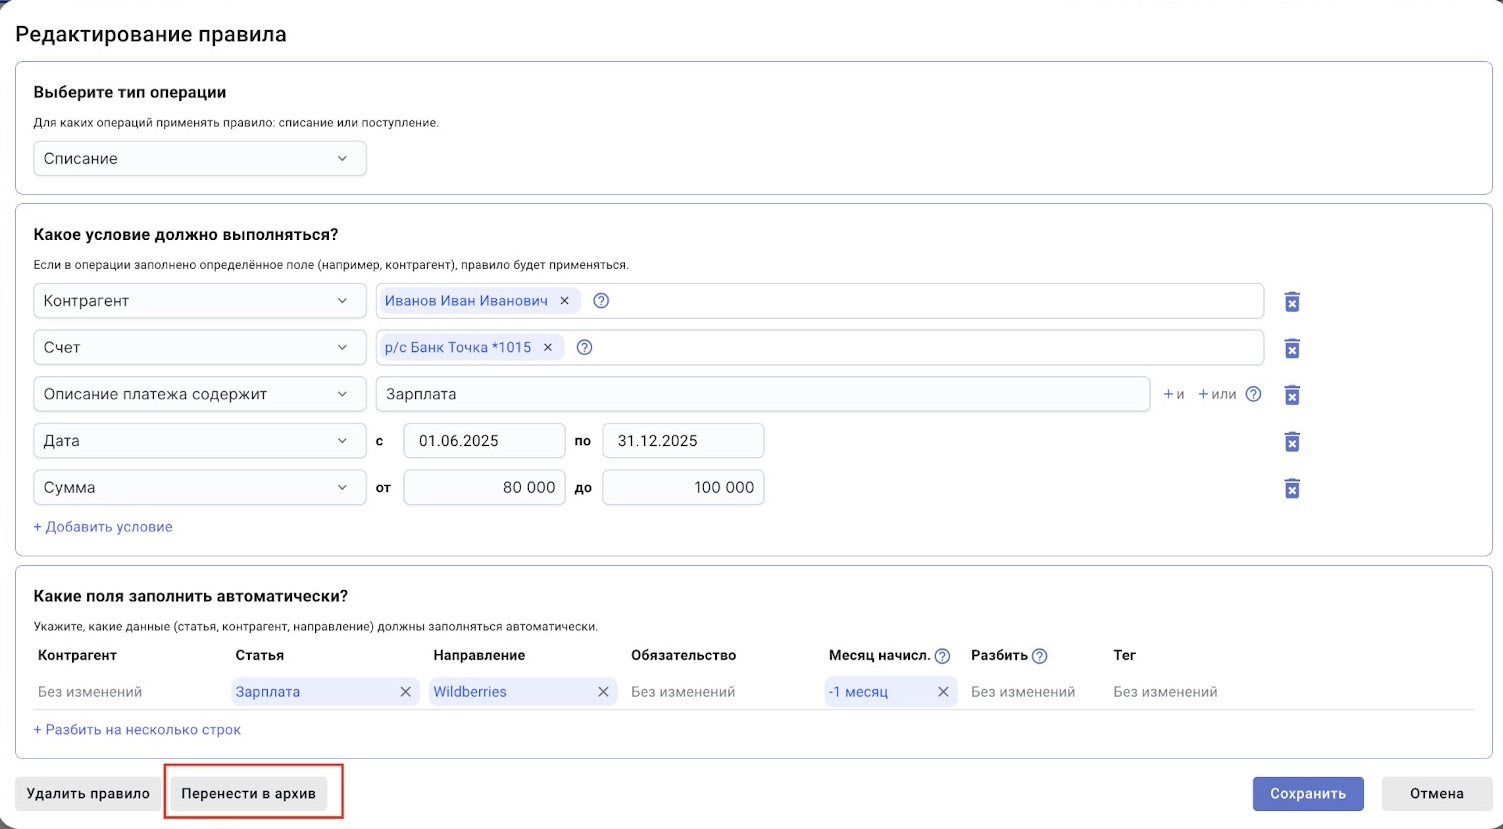1503x829 pixels.
Task: Delete the Счет condition row via trash icon
Action: tap(1291, 348)
